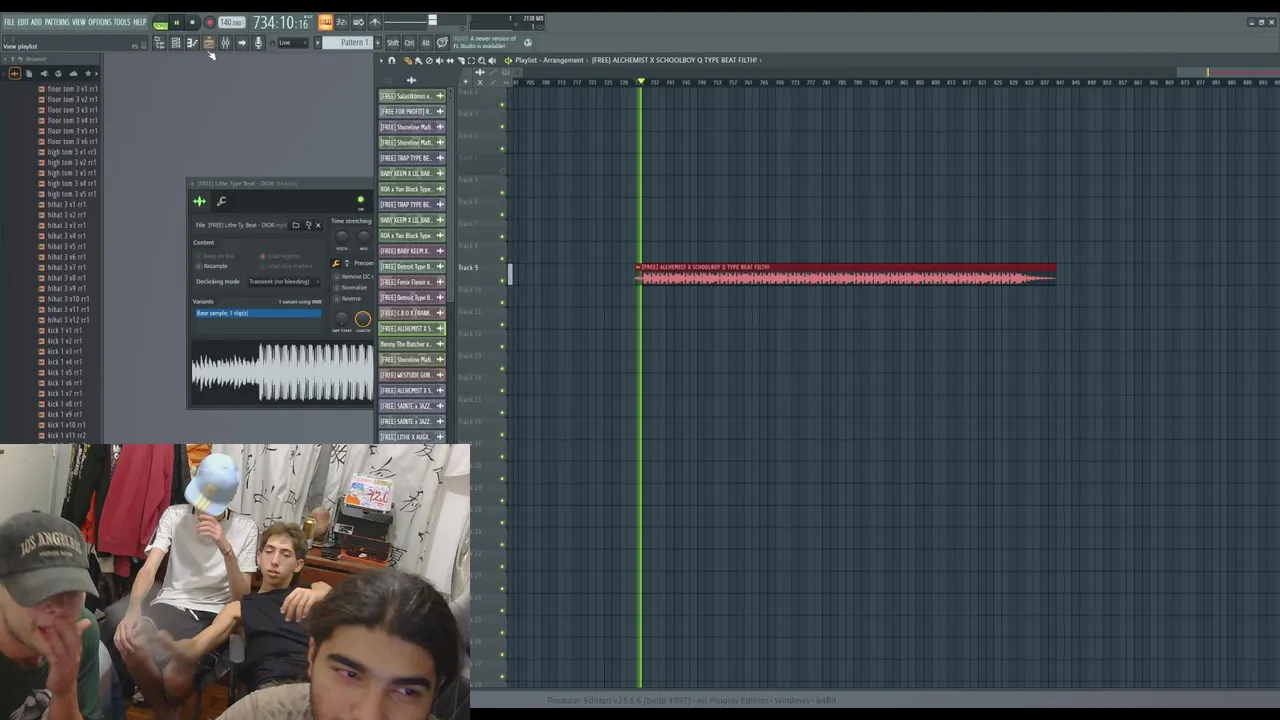Toggle the Normalize option
The width and height of the screenshot is (1280, 720).
(351, 288)
